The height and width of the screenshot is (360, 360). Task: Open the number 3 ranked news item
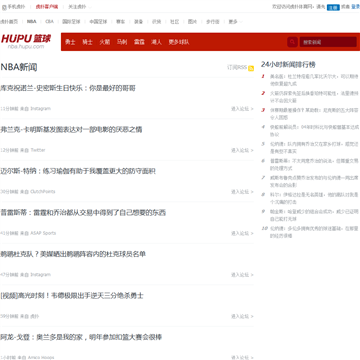coord(314,114)
